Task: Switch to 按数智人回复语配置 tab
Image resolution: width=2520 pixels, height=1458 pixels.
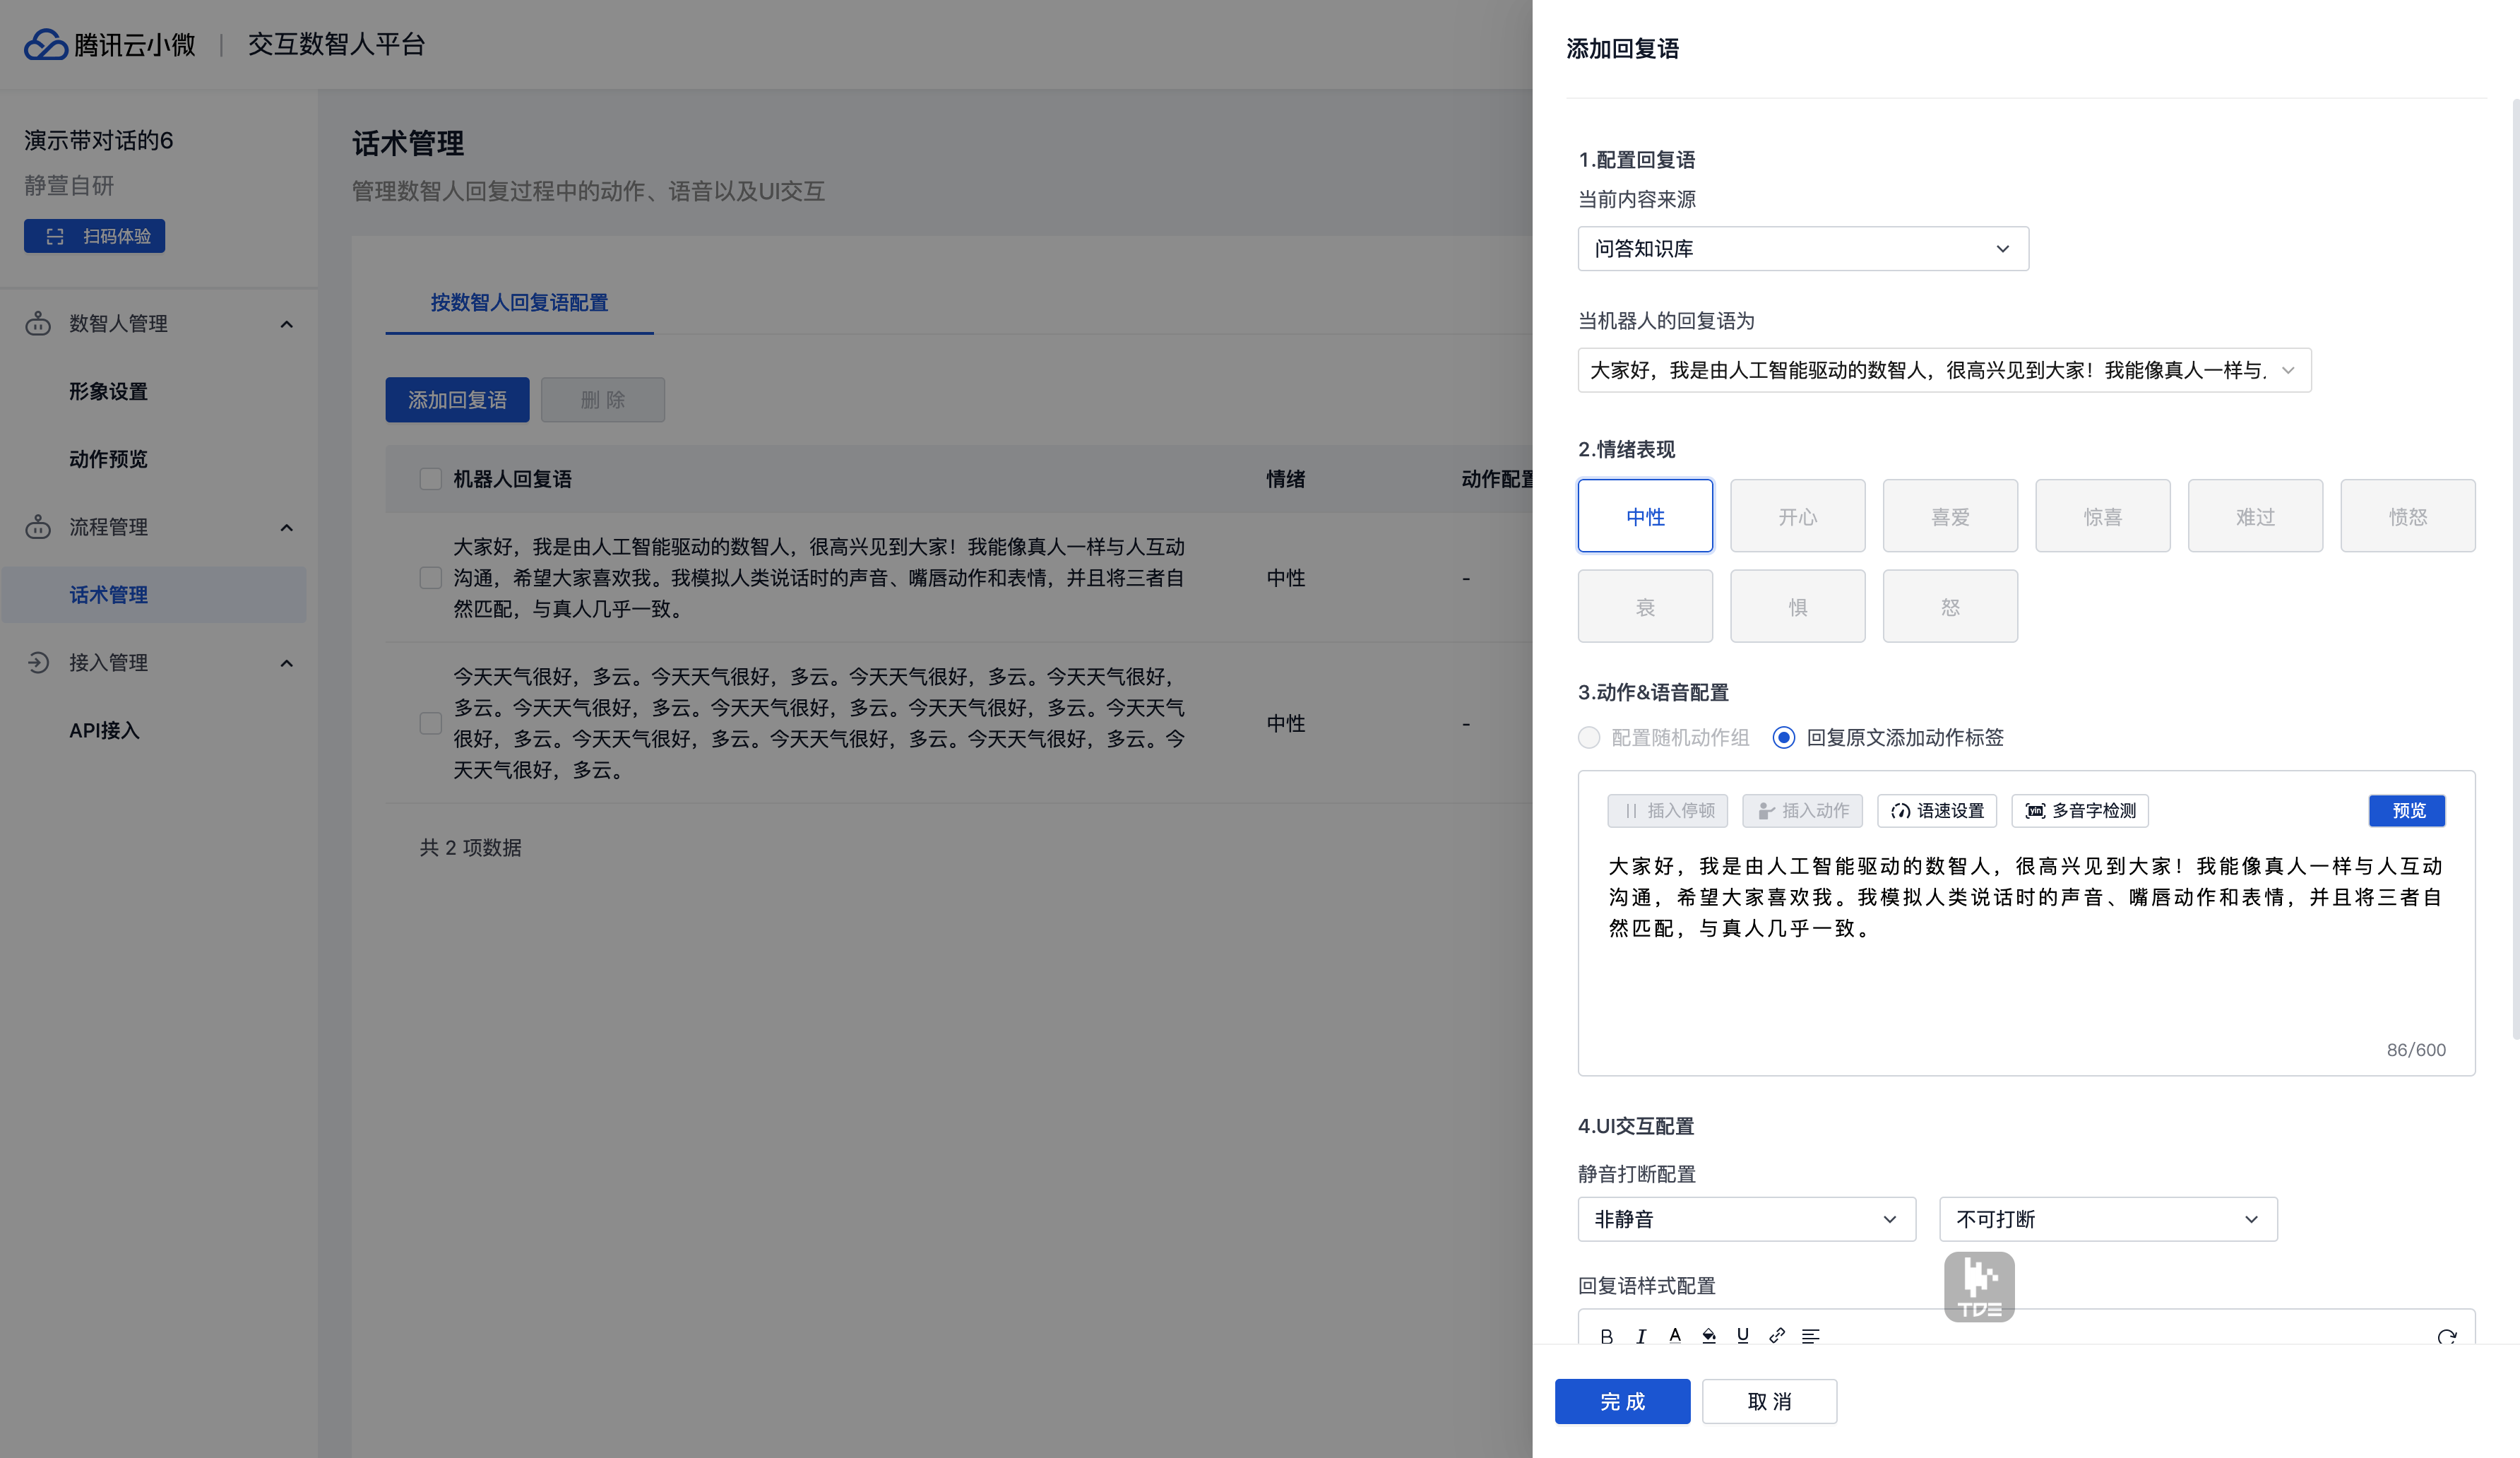Action: coord(519,302)
